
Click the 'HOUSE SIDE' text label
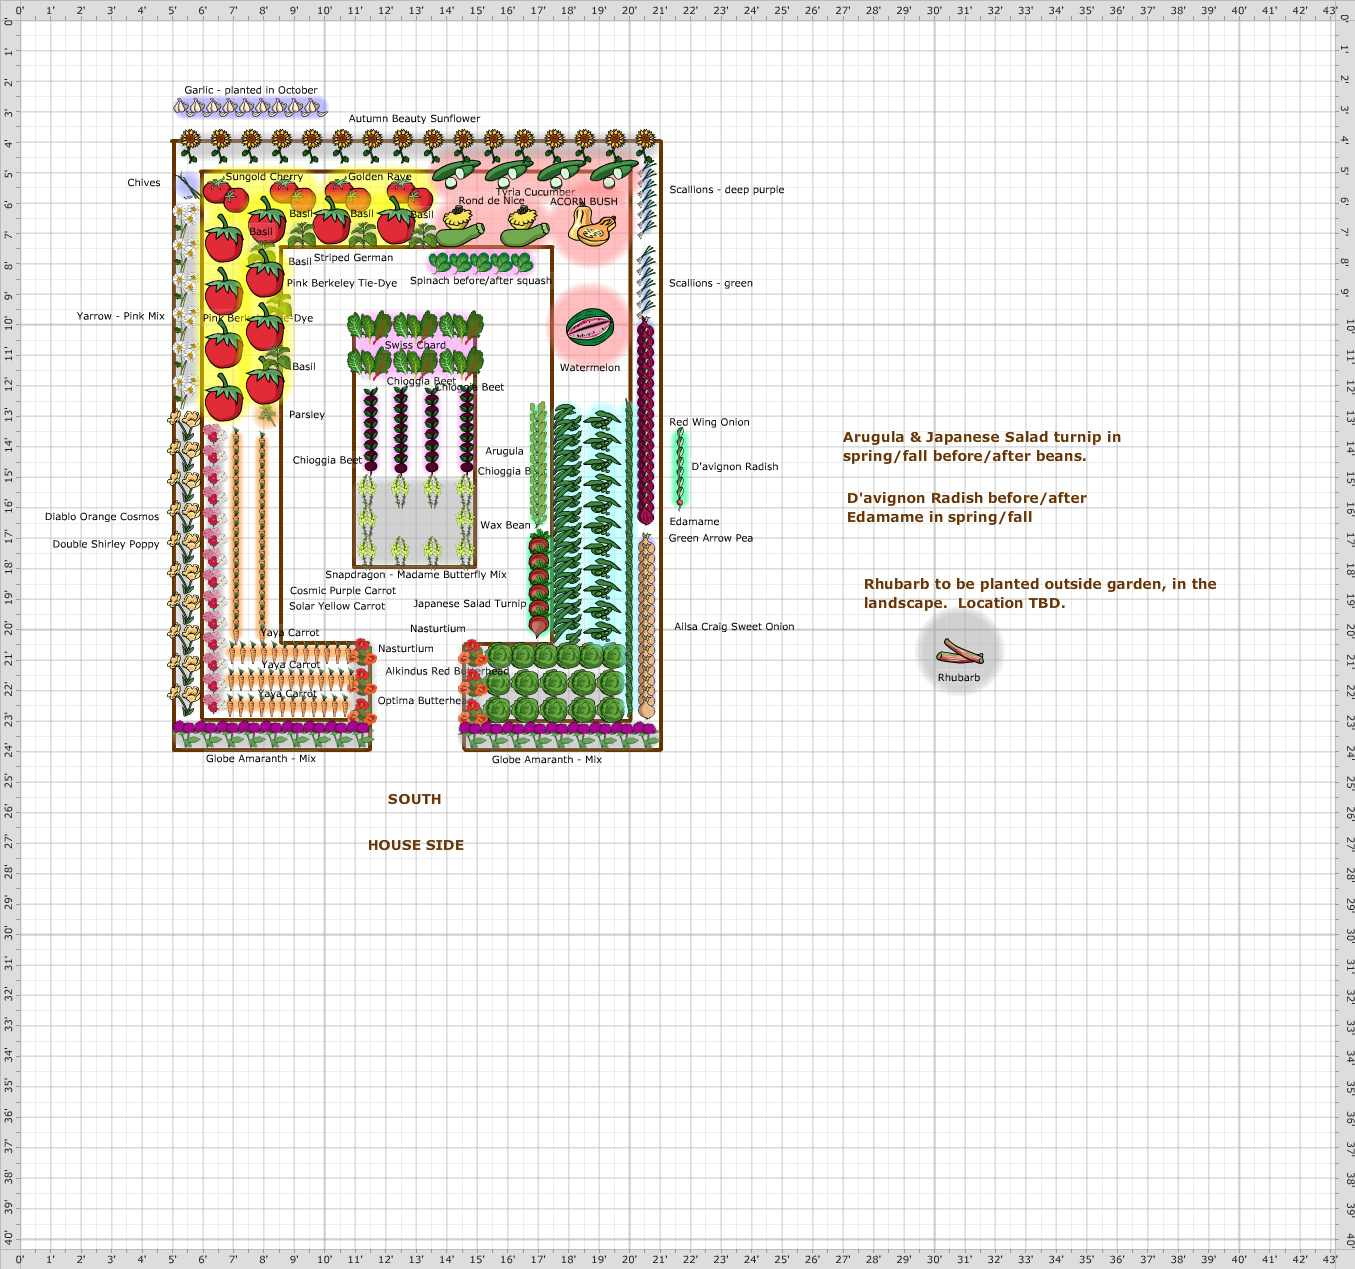click(416, 844)
